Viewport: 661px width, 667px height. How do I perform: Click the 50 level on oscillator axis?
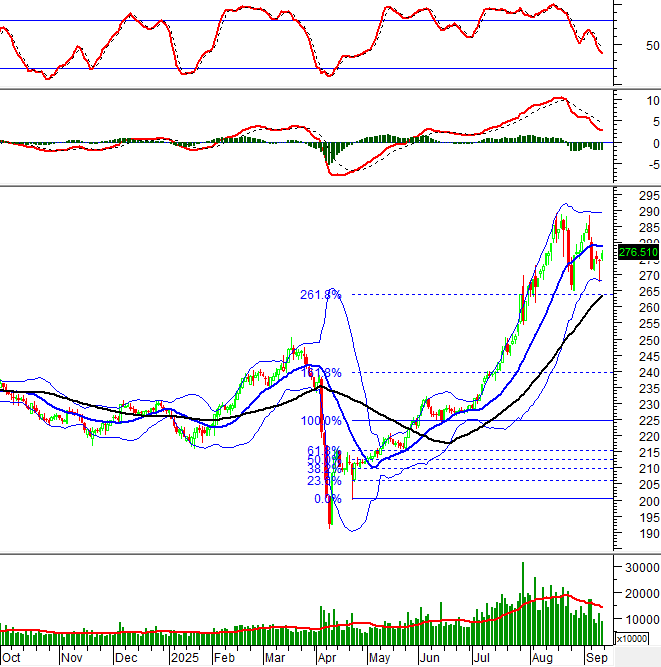[625, 45]
